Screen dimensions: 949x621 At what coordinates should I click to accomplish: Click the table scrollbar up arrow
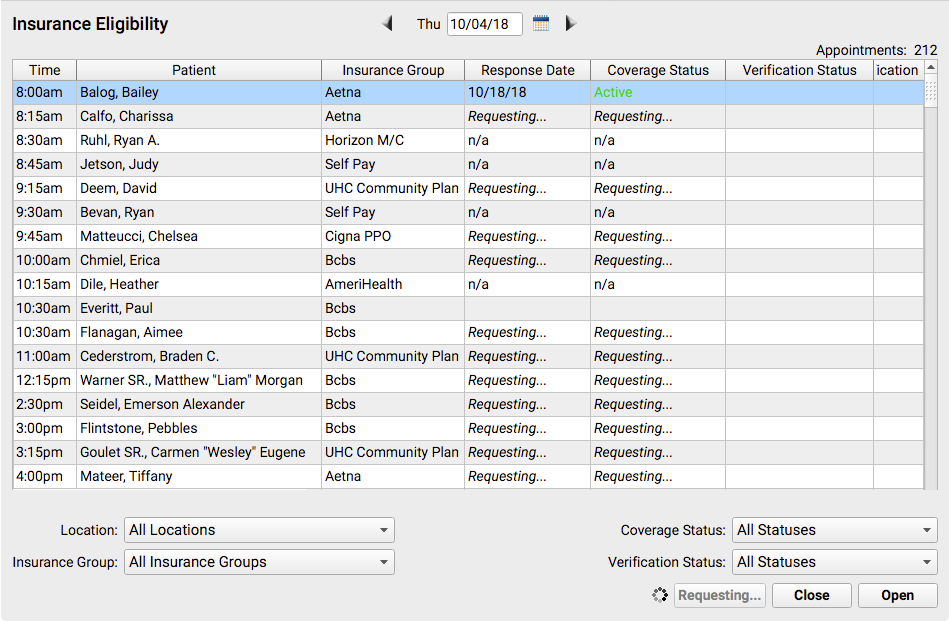(x=931, y=67)
